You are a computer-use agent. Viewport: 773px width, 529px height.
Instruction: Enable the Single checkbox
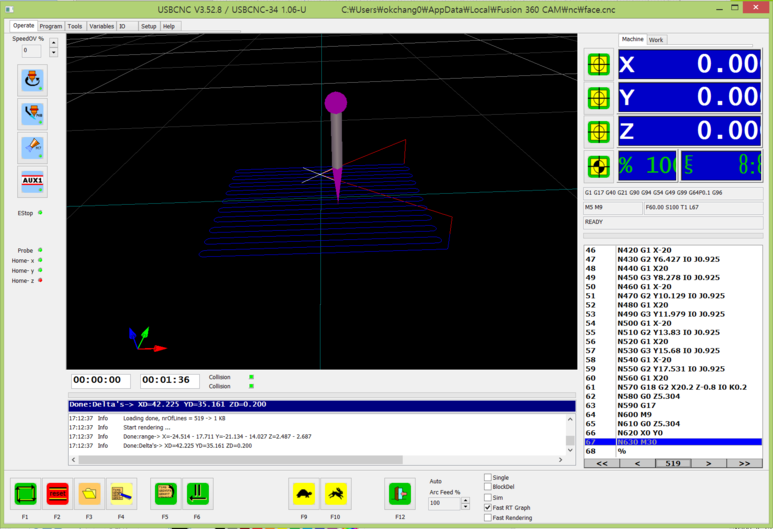click(488, 477)
